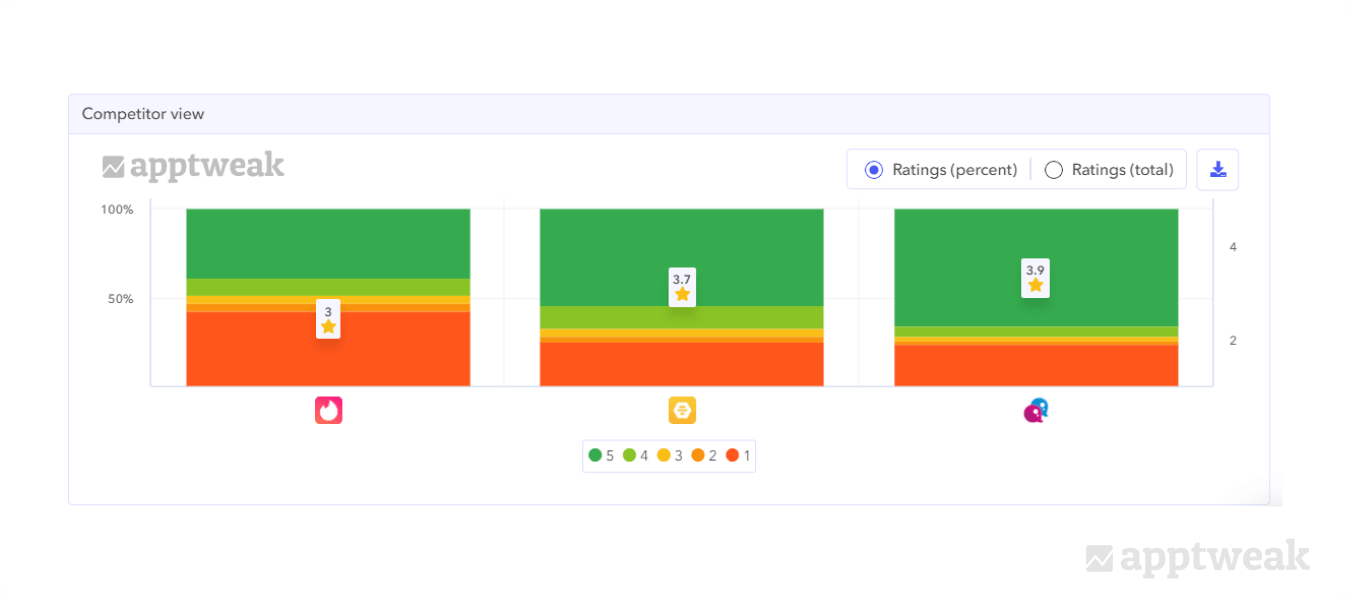
Task: Click the download chart icon
Action: [x=1217, y=169]
